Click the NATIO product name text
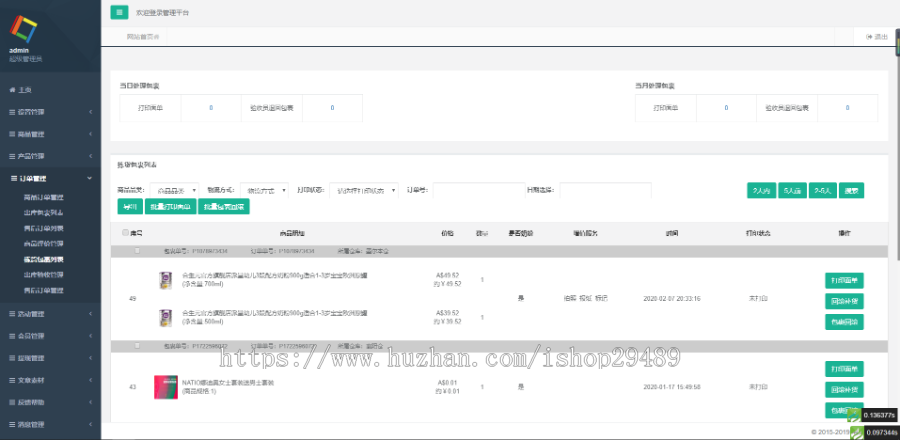 click(228, 383)
